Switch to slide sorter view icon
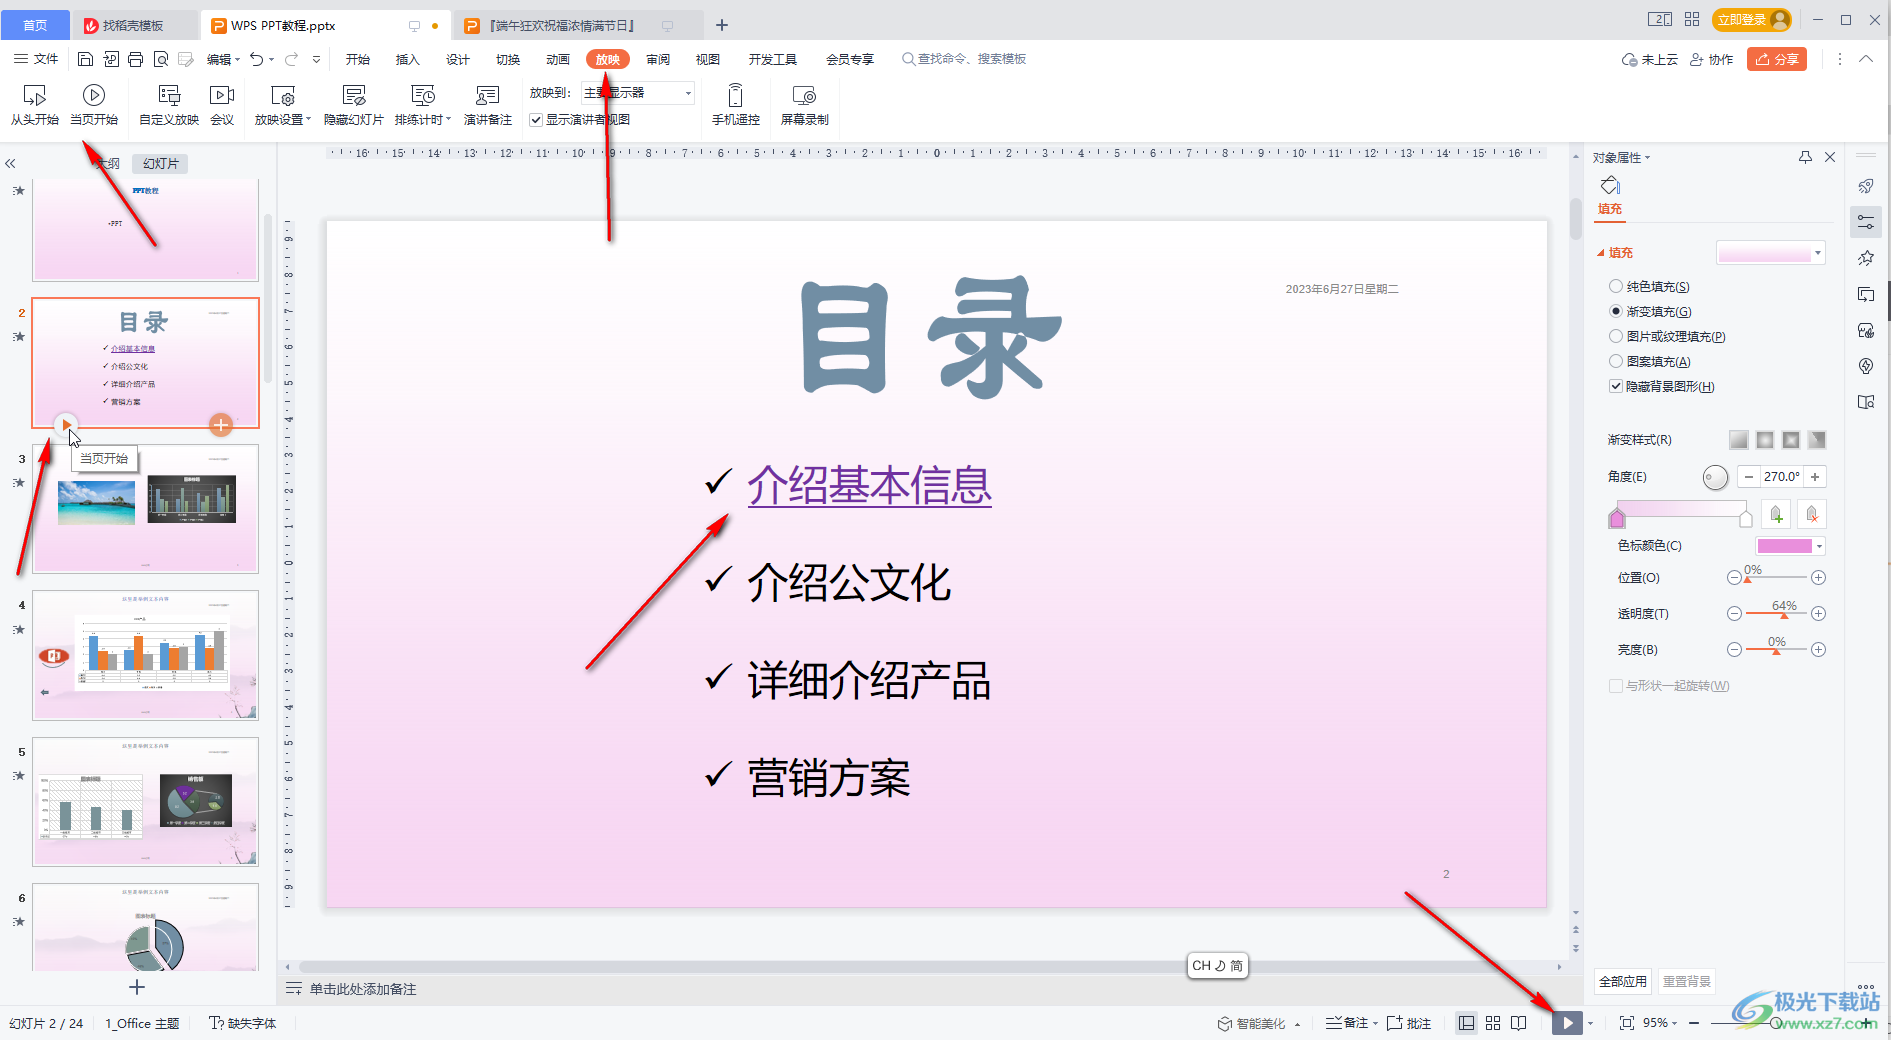The height and width of the screenshot is (1040, 1891). [1493, 1023]
